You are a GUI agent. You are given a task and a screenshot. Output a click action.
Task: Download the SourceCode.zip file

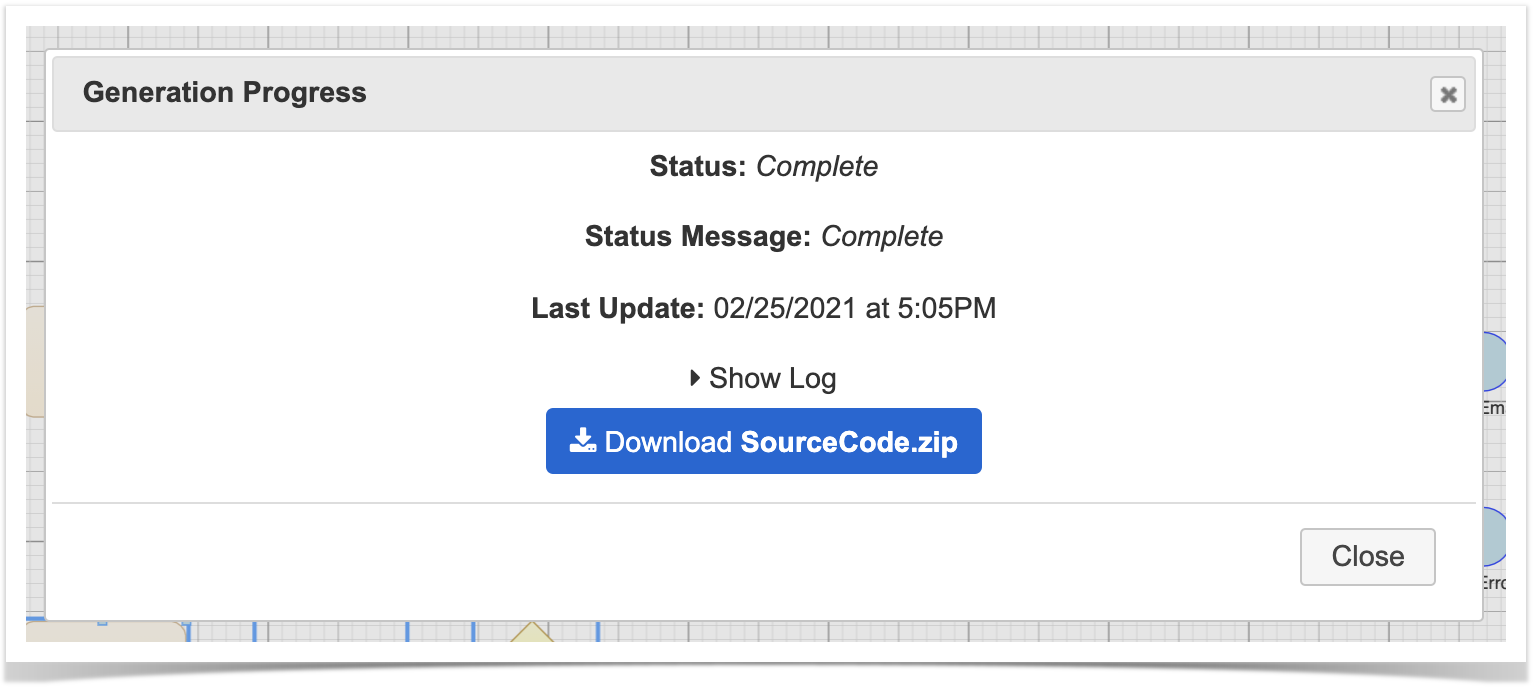click(x=763, y=441)
